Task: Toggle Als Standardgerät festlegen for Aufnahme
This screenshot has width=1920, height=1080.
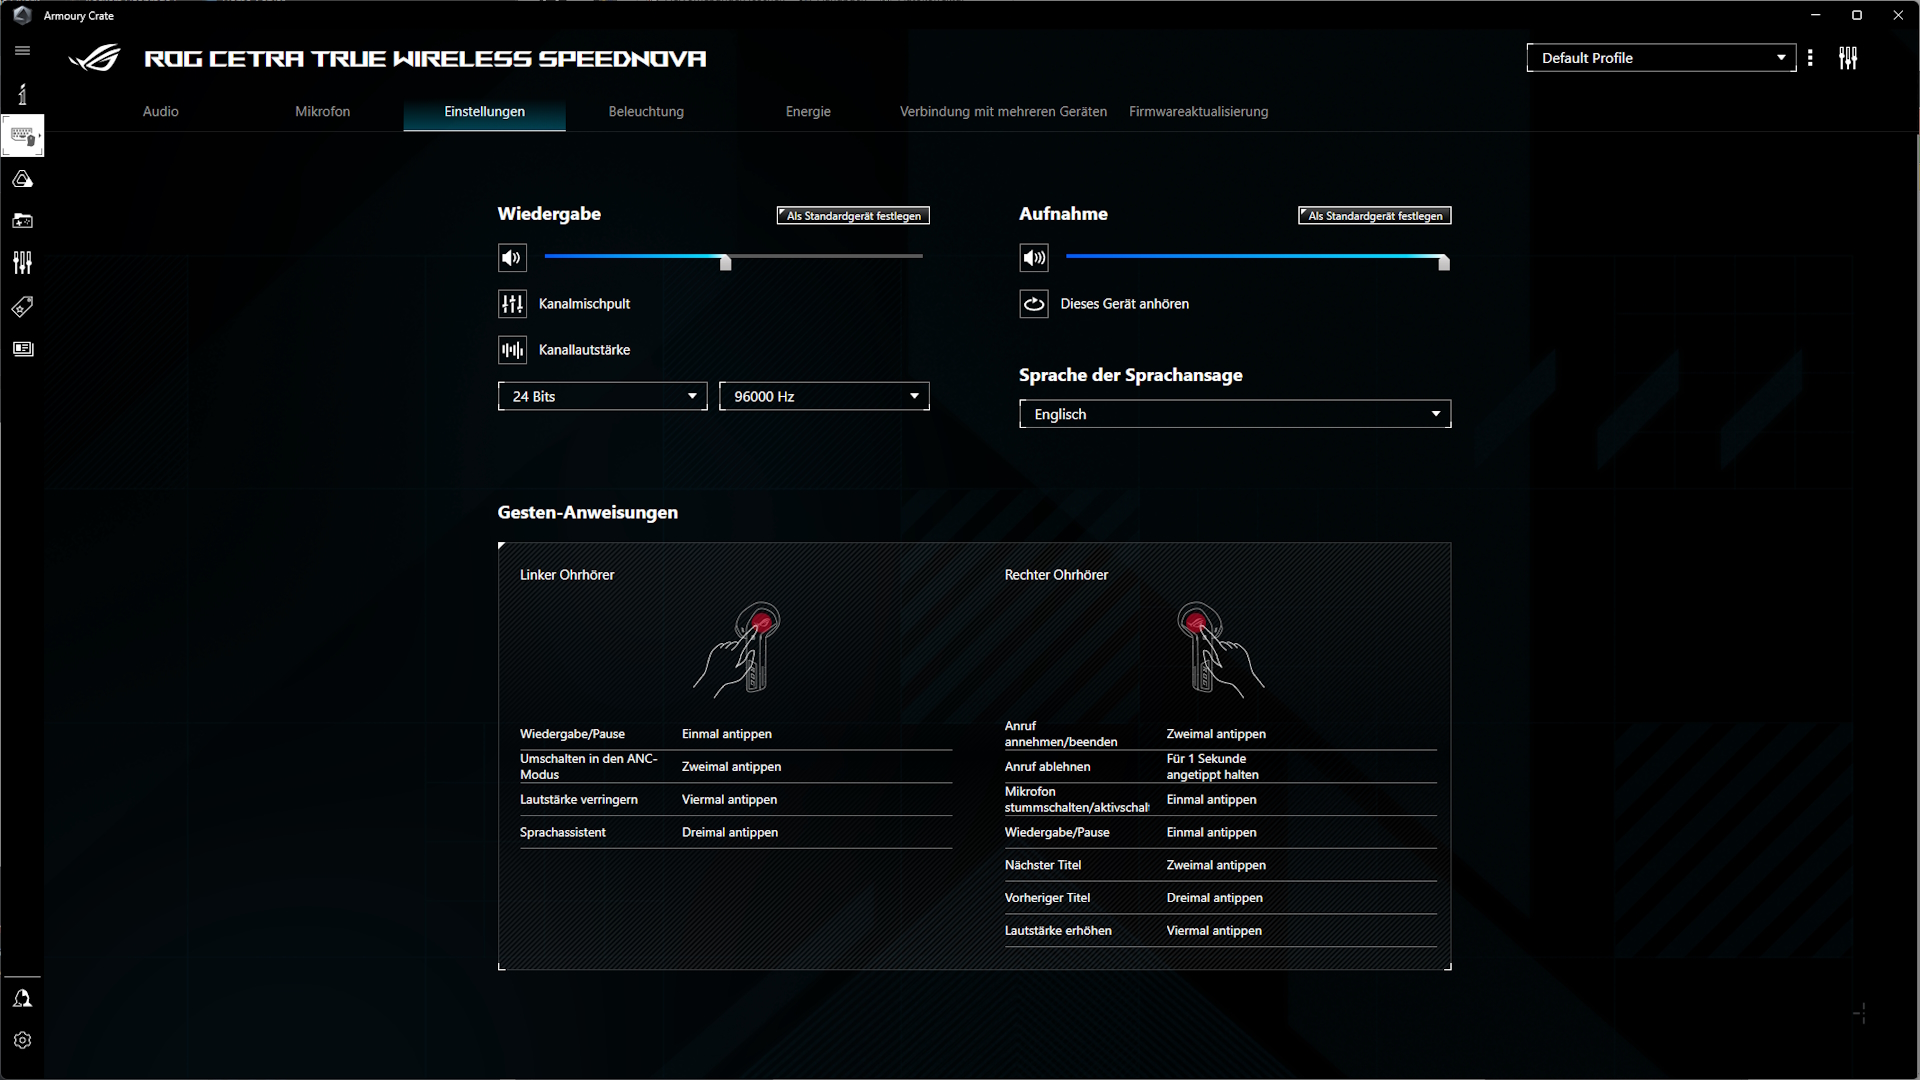Action: [1374, 215]
